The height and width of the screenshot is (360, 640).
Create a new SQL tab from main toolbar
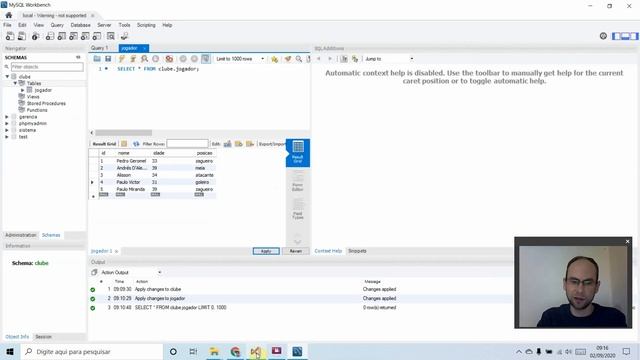click(x=10, y=36)
